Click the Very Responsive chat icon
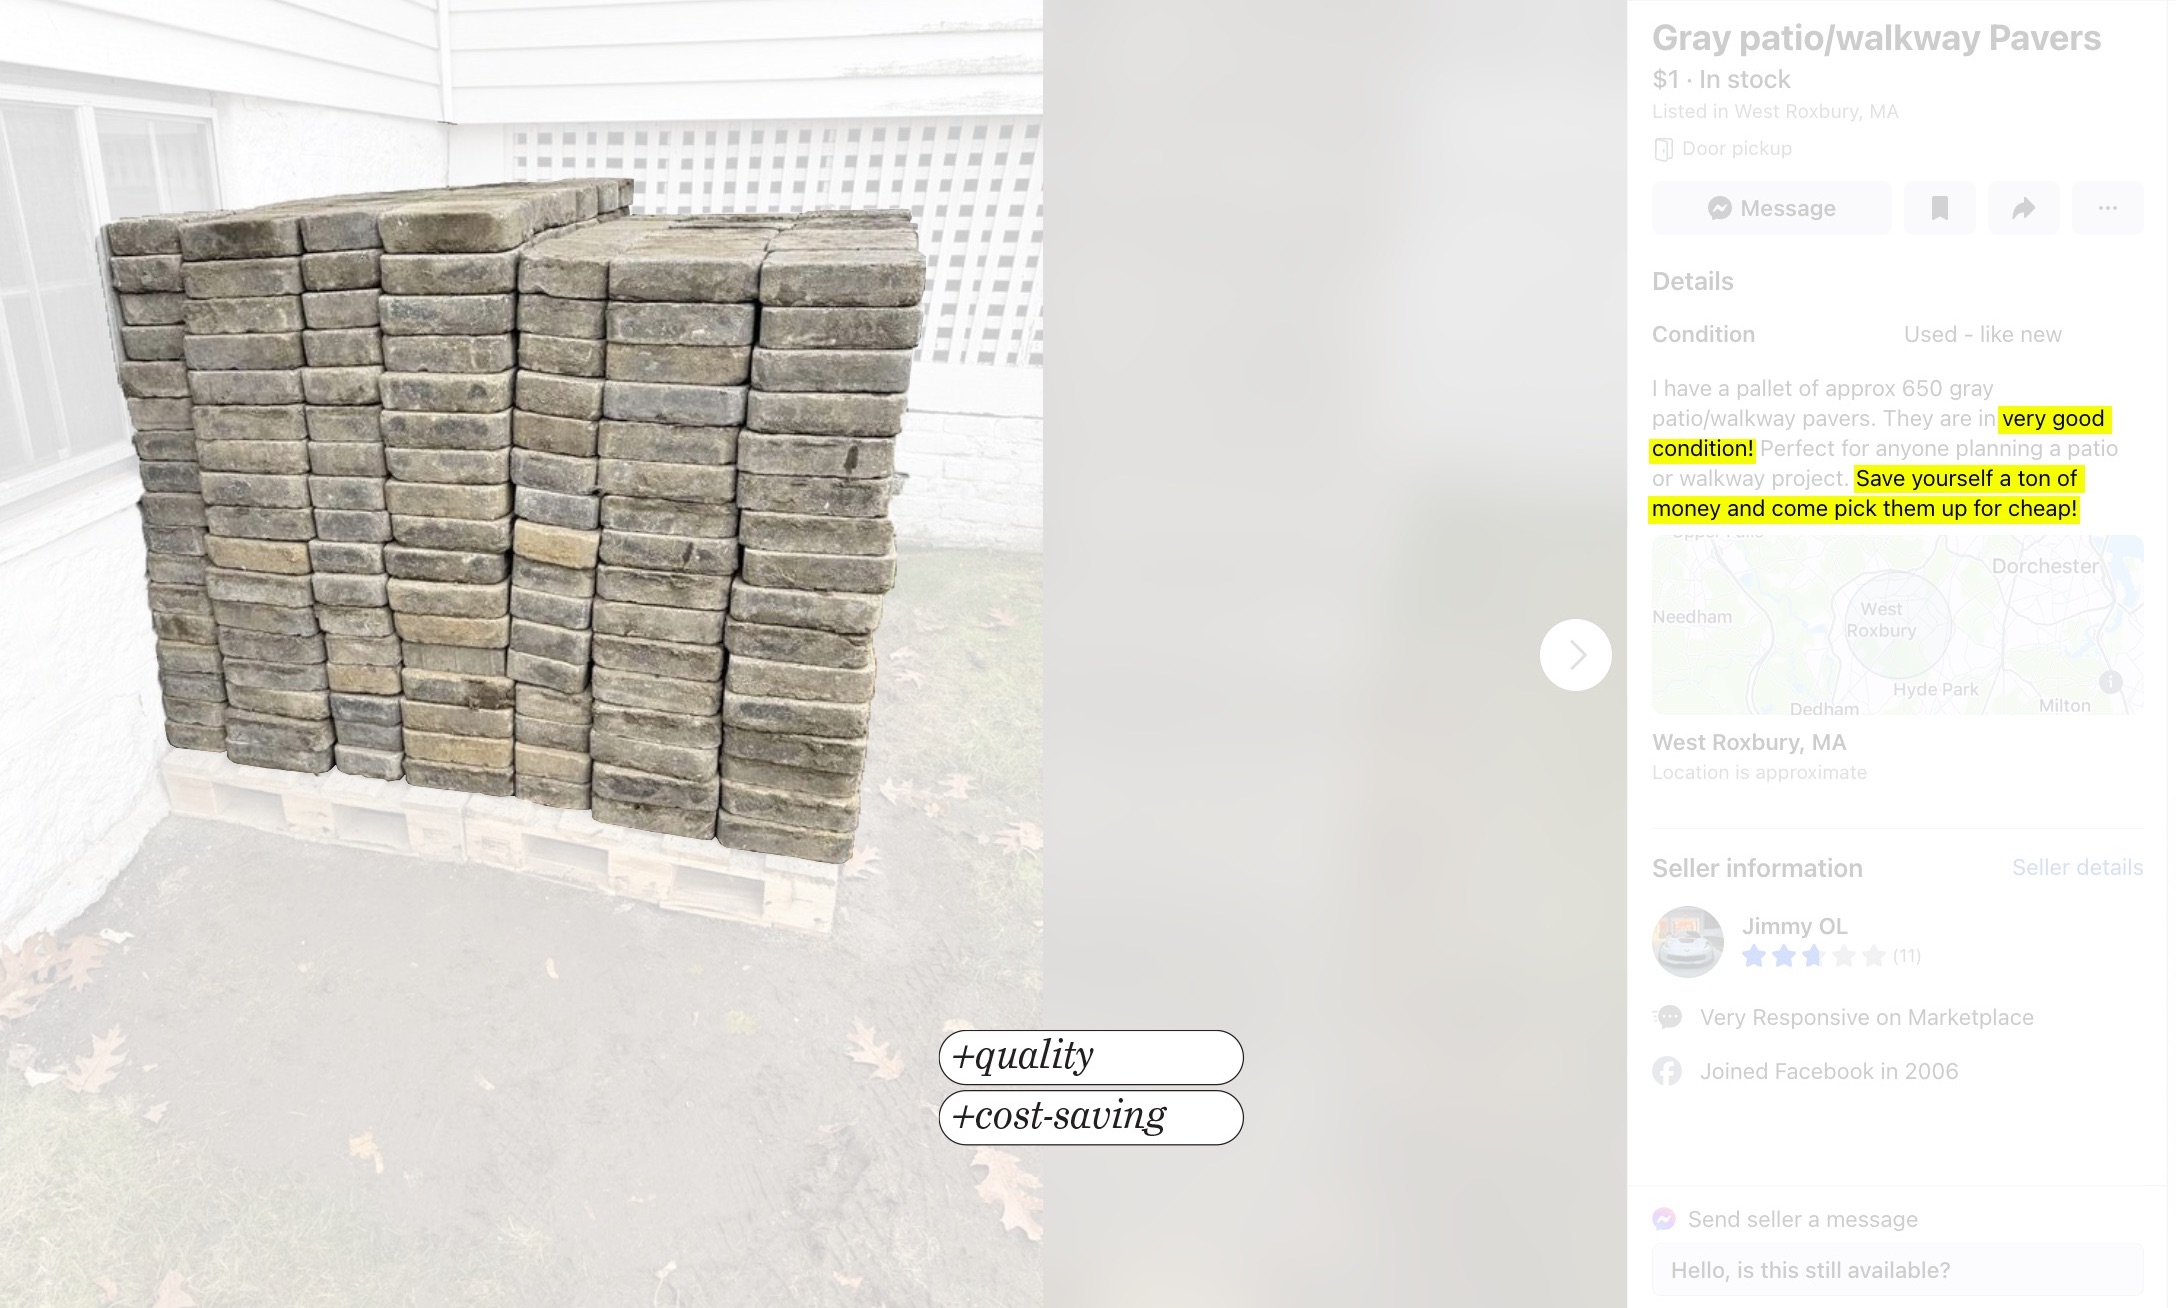The width and height of the screenshot is (2176, 1308). (1668, 1018)
